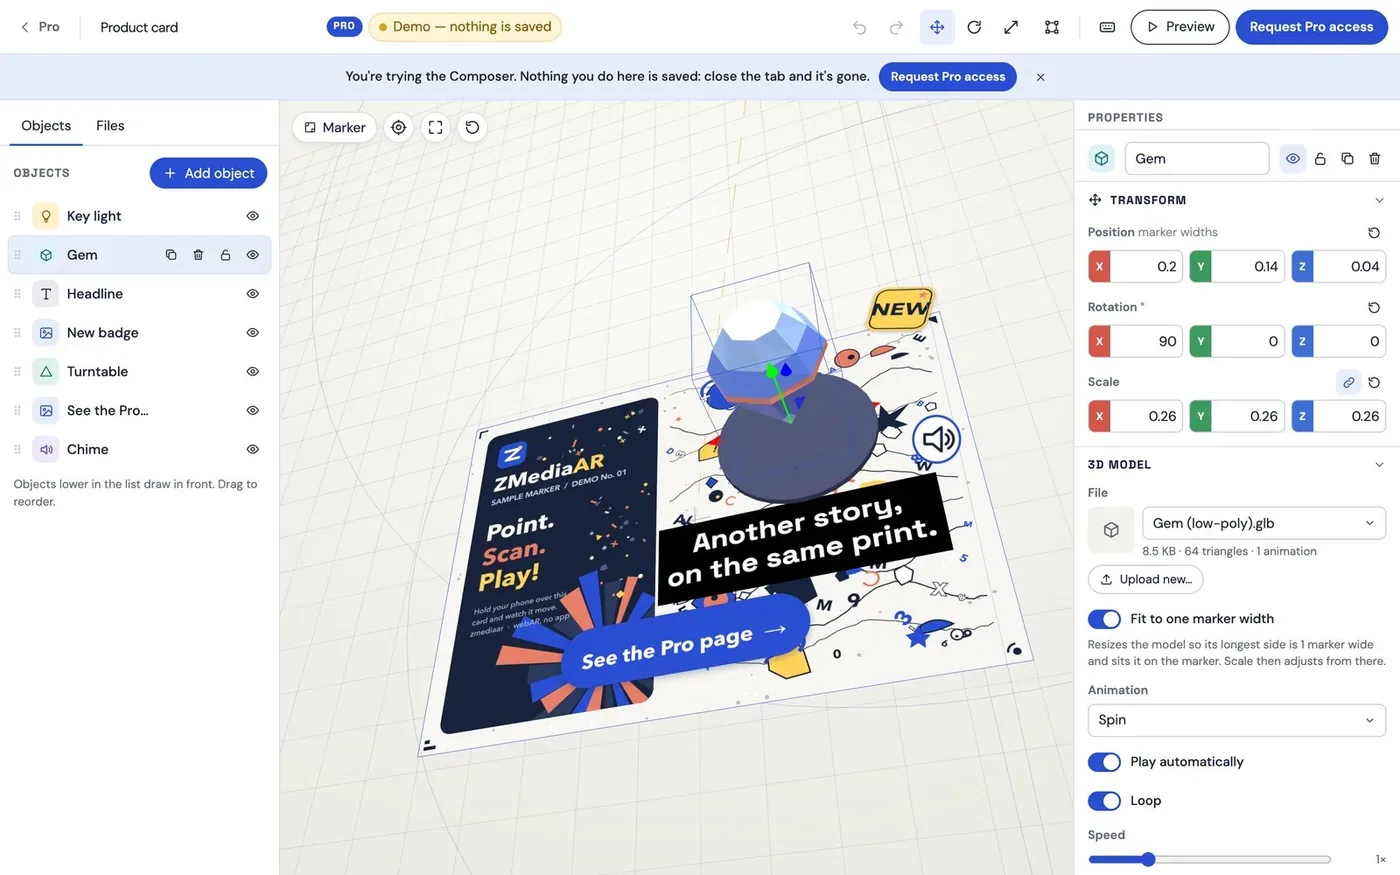Image resolution: width=1400 pixels, height=875 pixels.
Task: Reset Position values
Action: (x=1374, y=232)
